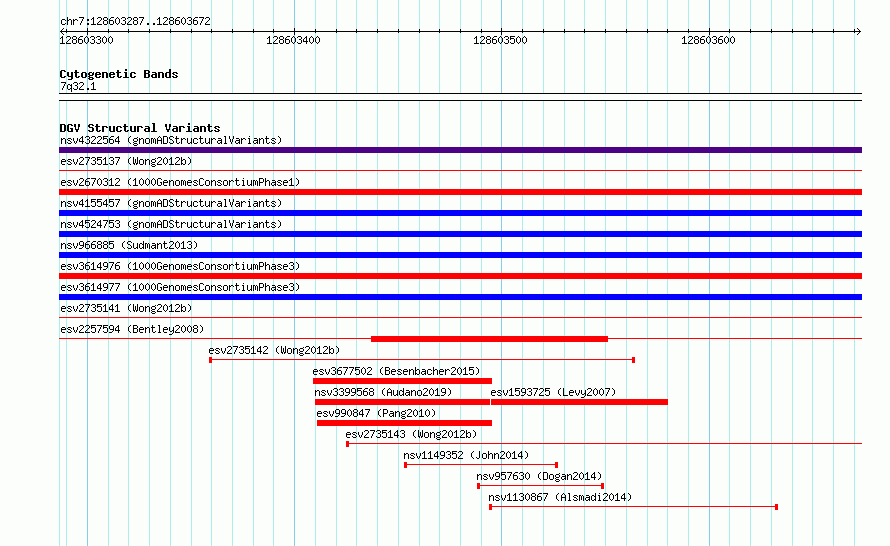Viewport: 890px width, 546px height.
Task: Click the thin nsv957630 variant line
Action: 540,486
